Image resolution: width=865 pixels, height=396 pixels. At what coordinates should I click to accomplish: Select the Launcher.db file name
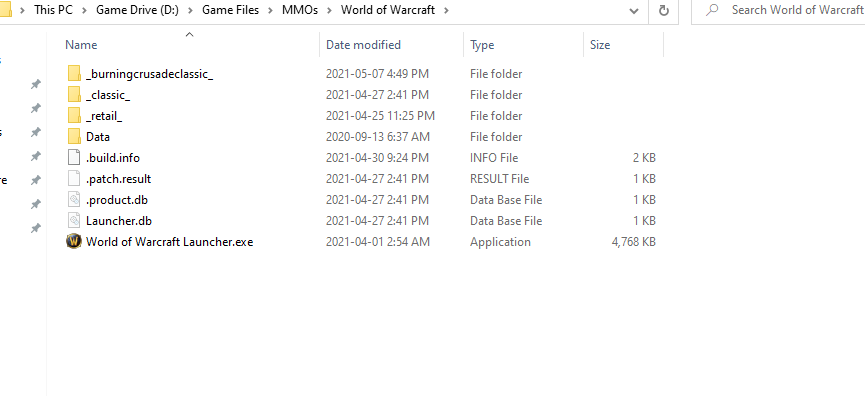coord(119,221)
